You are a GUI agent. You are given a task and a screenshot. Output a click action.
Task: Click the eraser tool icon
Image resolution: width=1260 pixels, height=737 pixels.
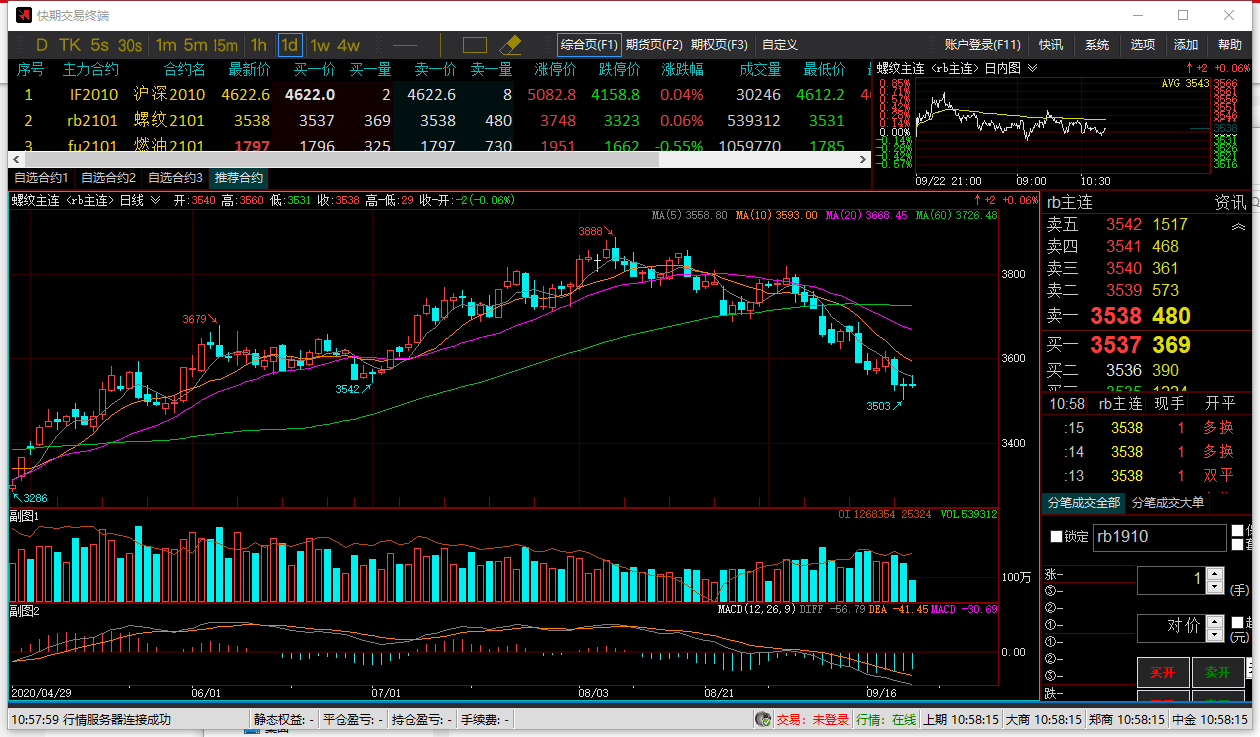[510, 45]
